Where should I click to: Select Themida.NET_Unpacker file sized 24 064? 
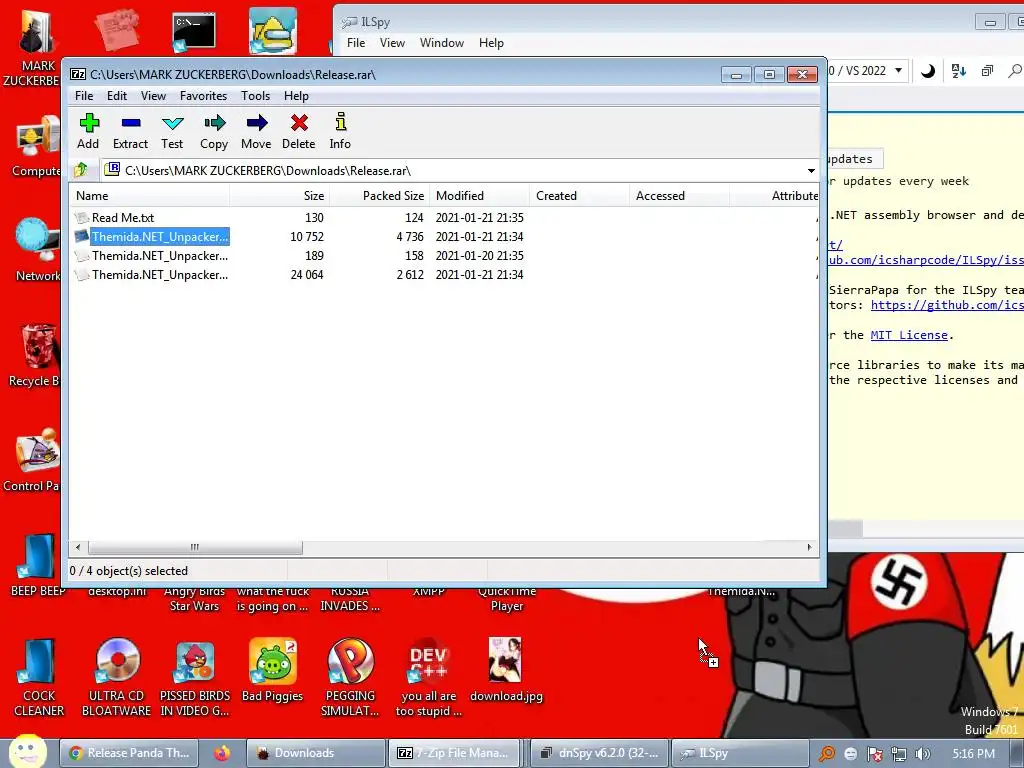[159, 275]
